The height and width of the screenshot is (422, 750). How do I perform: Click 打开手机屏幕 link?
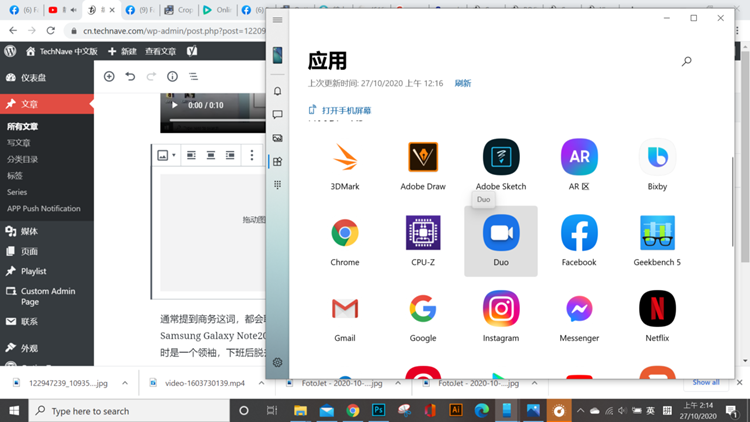point(340,111)
